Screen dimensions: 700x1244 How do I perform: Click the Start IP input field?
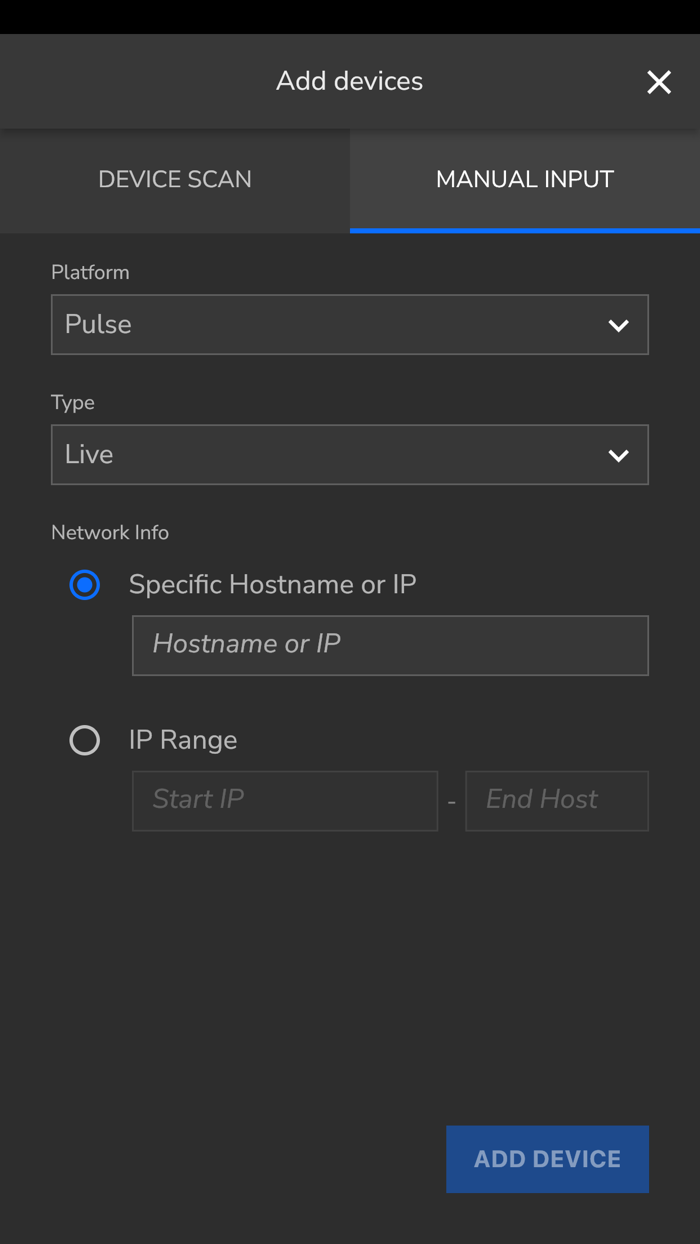click(x=285, y=800)
